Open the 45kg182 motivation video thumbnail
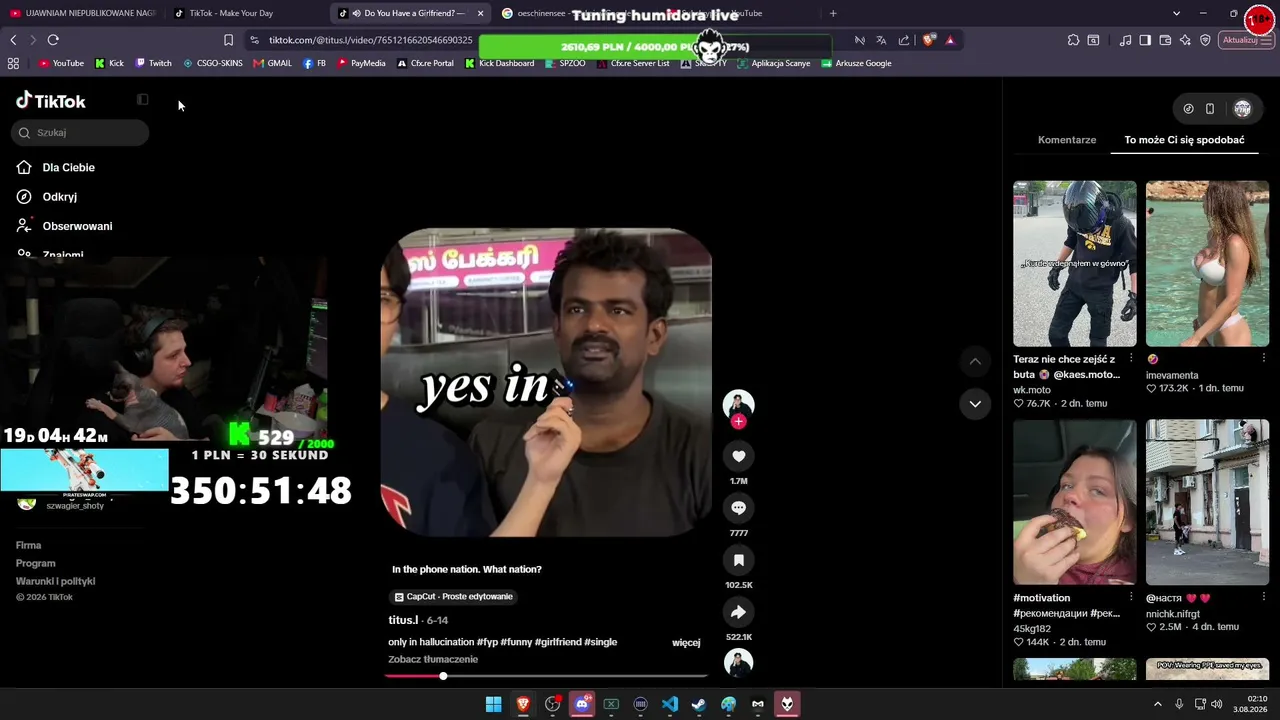The height and width of the screenshot is (720, 1280). [1075, 502]
